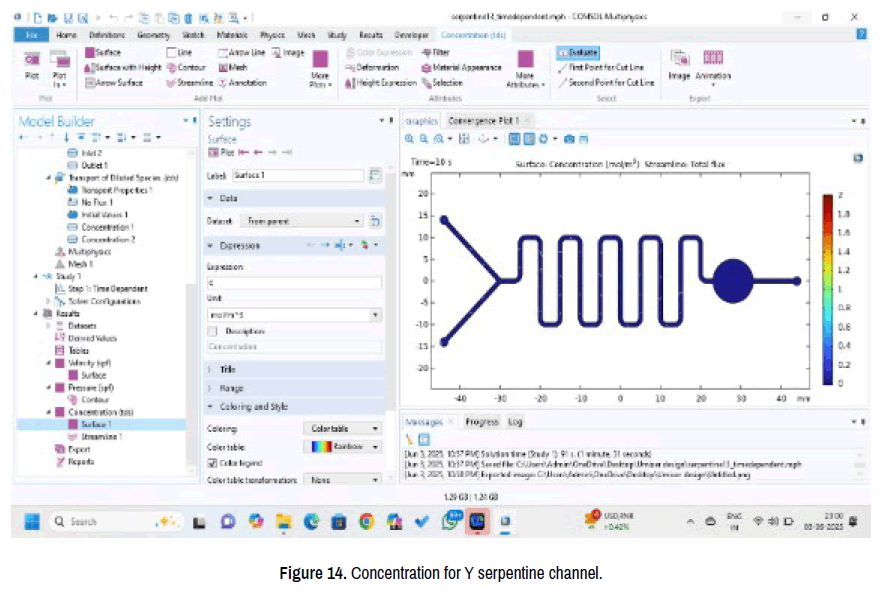This screenshot has height=591, width=885.
Task: Click Zoom In in Graphics toolbar
Action: [410, 138]
